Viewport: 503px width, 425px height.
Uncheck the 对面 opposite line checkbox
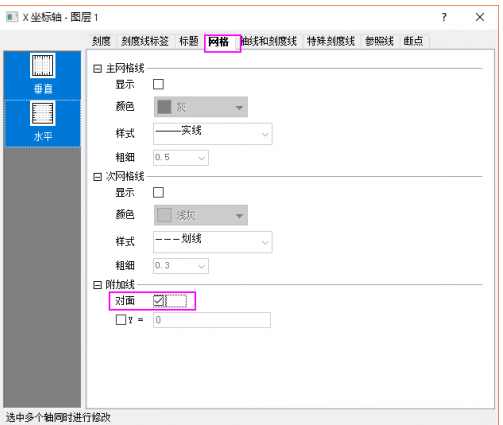click(x=159, y=301)
